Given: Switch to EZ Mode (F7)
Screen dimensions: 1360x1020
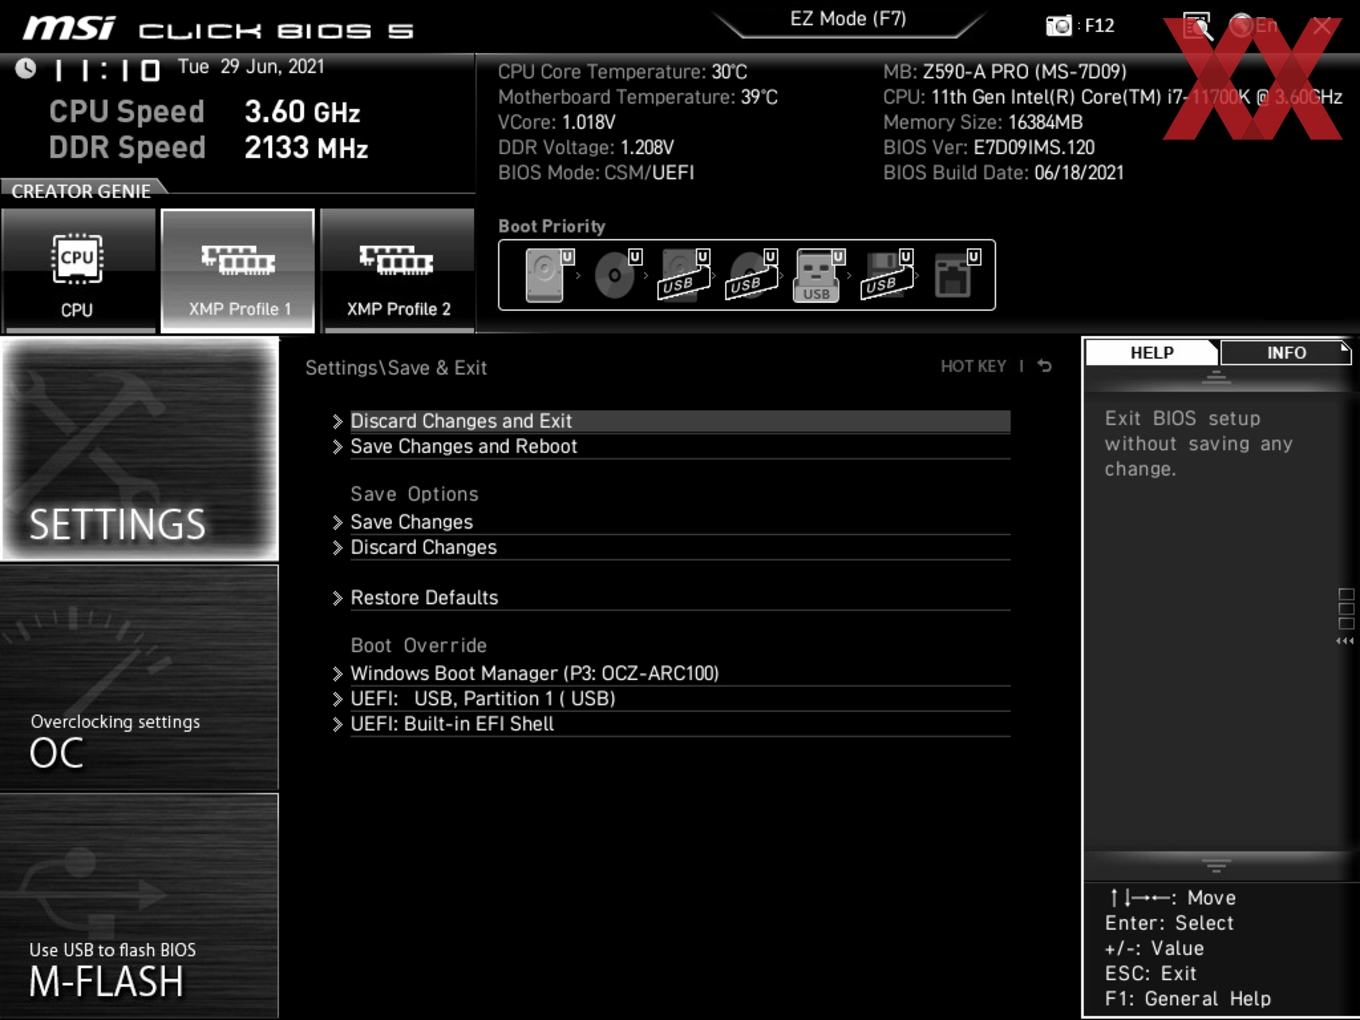Looking at the screenshot, I should pyautogui.click(x=848, y=19).
